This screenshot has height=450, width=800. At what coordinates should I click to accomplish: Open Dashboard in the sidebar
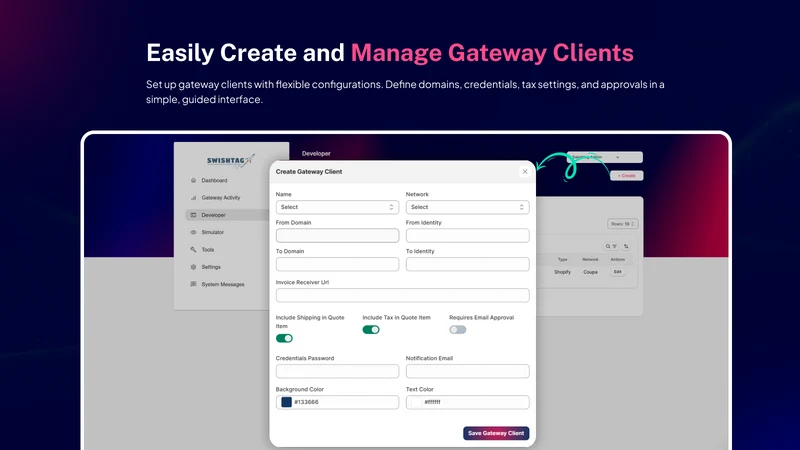[x=214, y=180]
